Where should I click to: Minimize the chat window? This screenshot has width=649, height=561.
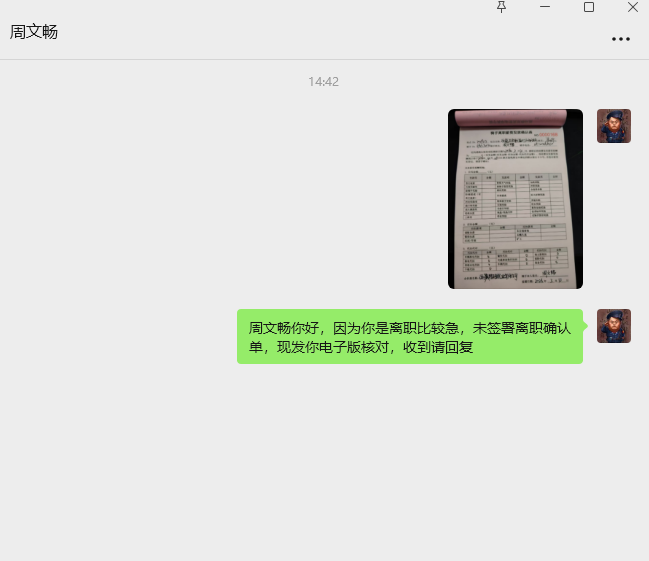pos(545,7)
